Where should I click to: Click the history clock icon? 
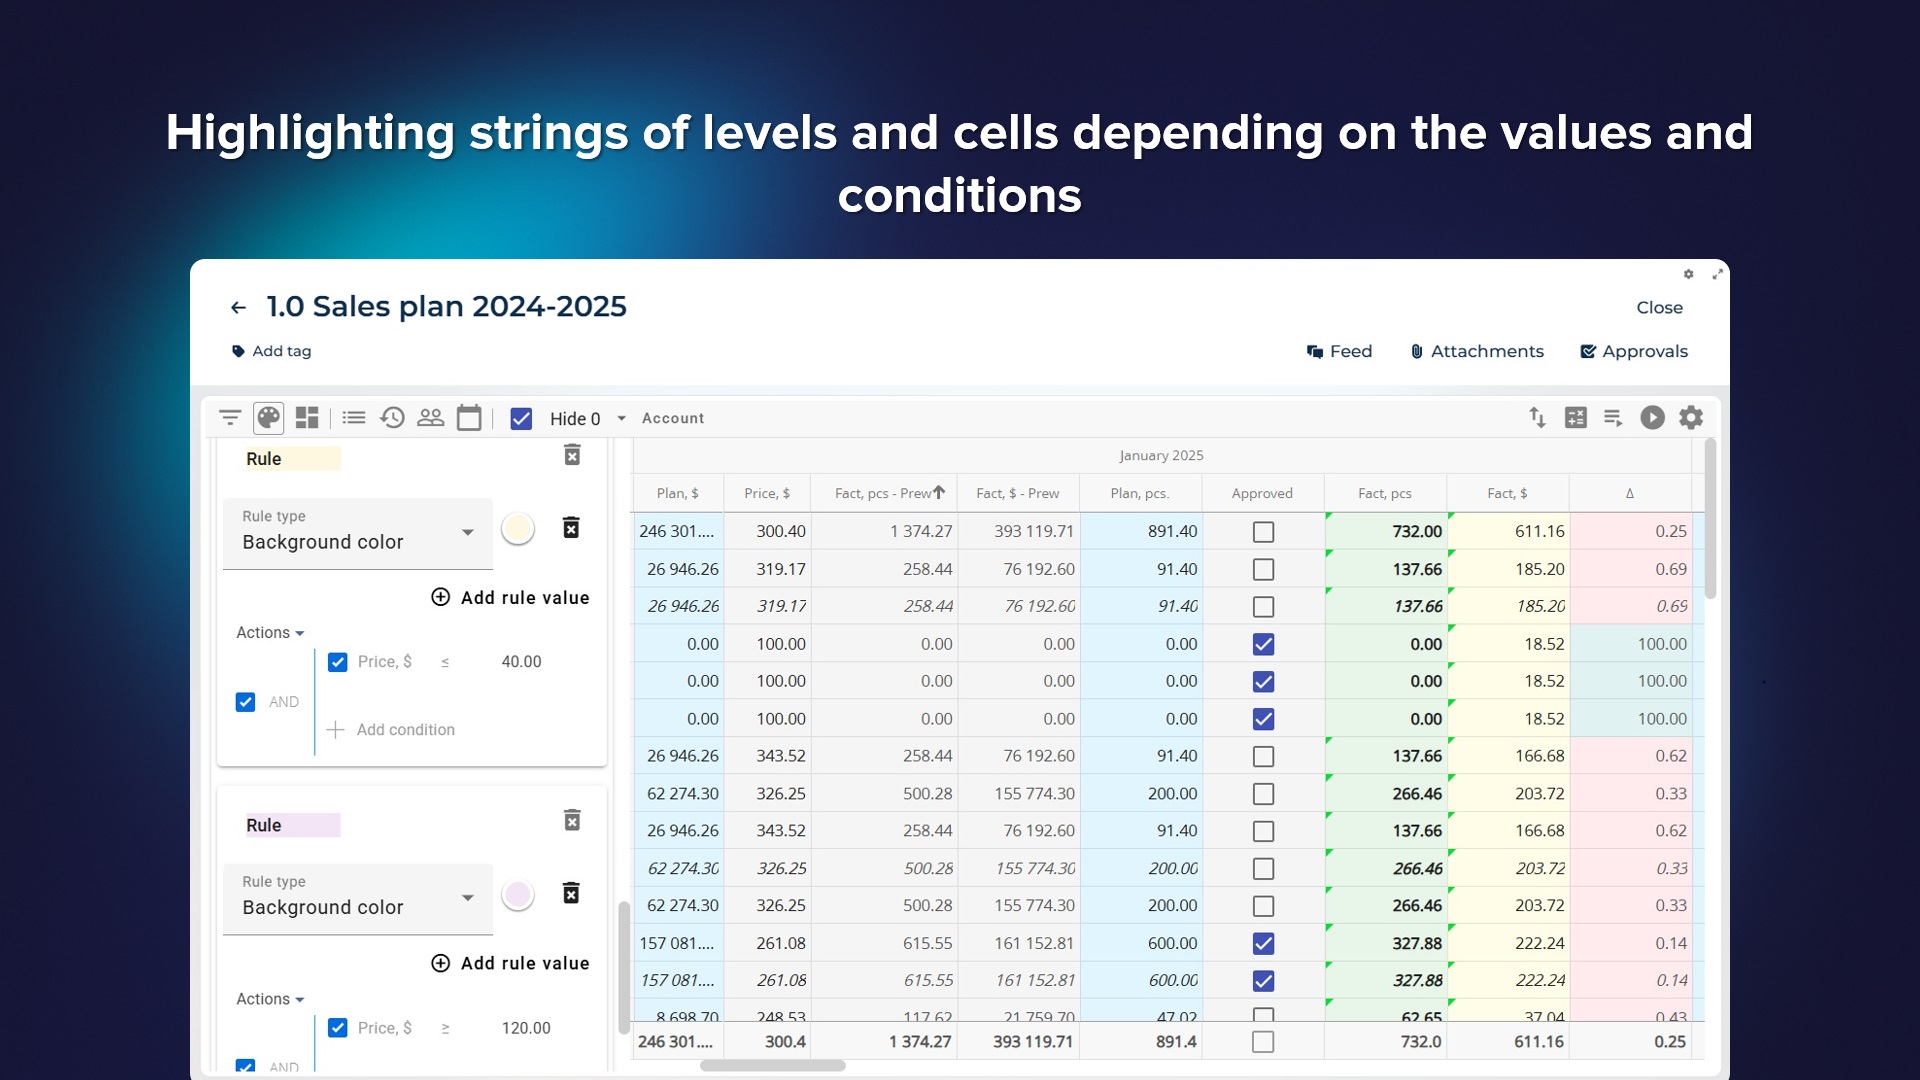tap(392, 418)
